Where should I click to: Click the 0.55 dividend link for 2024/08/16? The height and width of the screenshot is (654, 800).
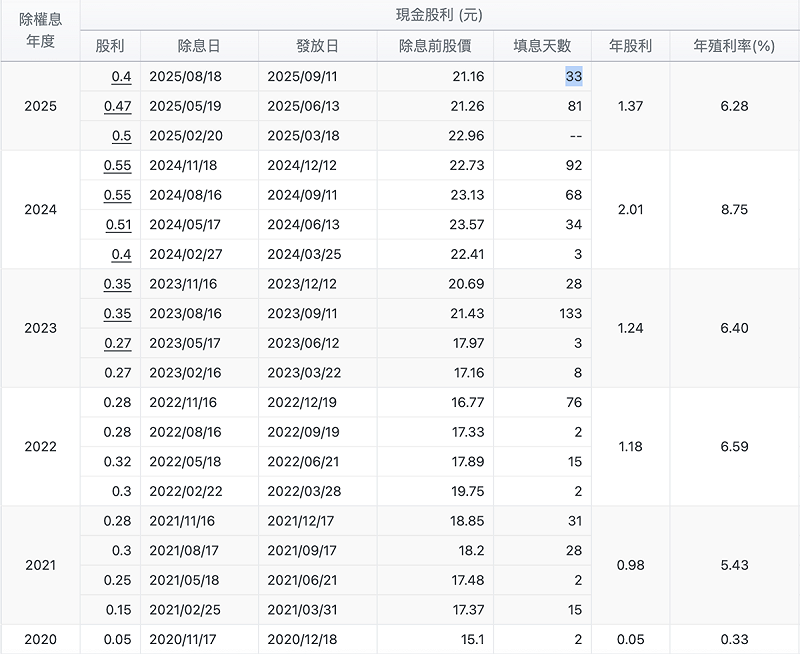coord(118,195)
